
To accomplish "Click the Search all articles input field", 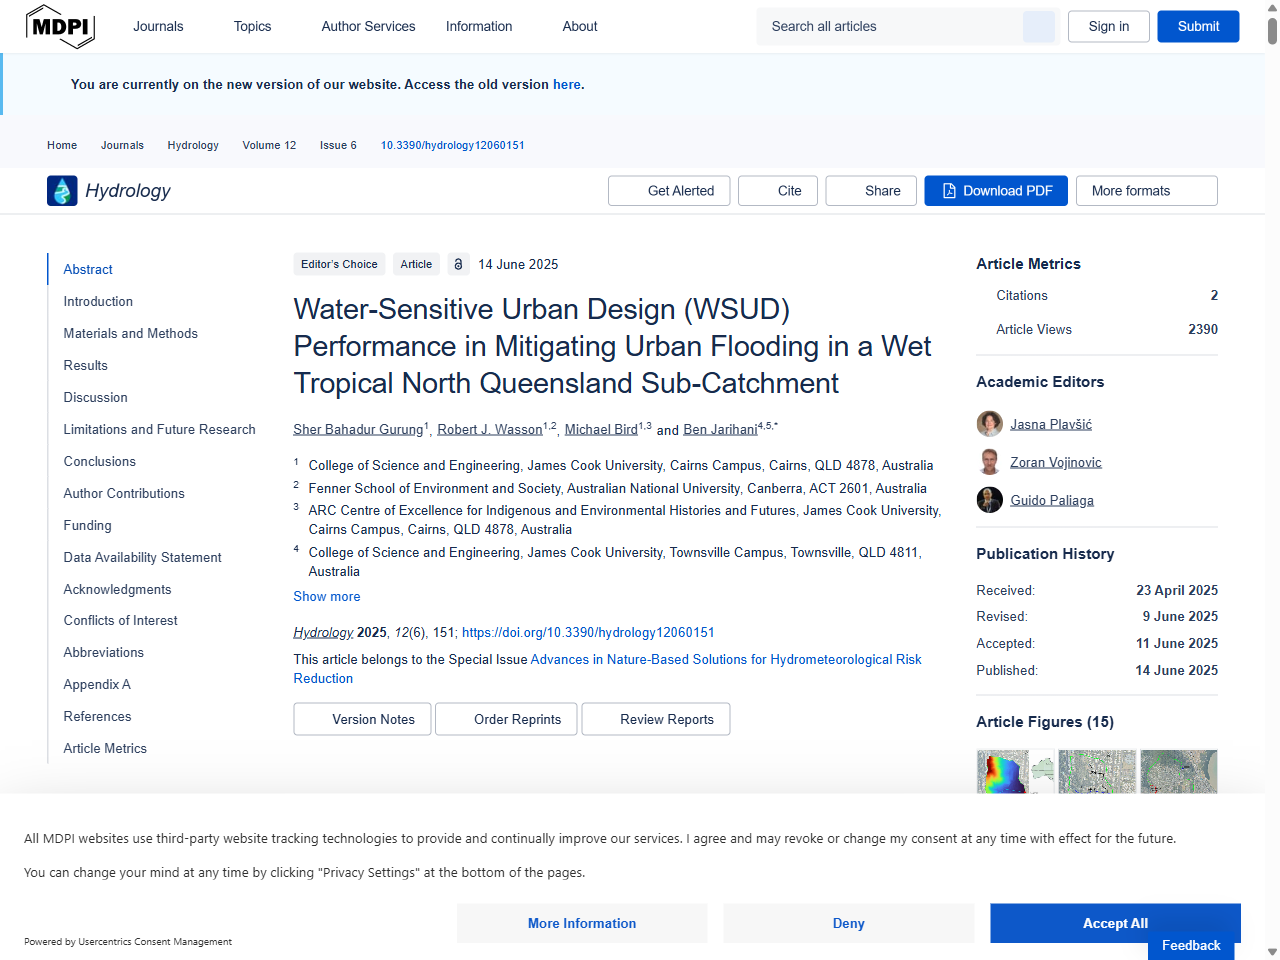I will coord(890,26).
